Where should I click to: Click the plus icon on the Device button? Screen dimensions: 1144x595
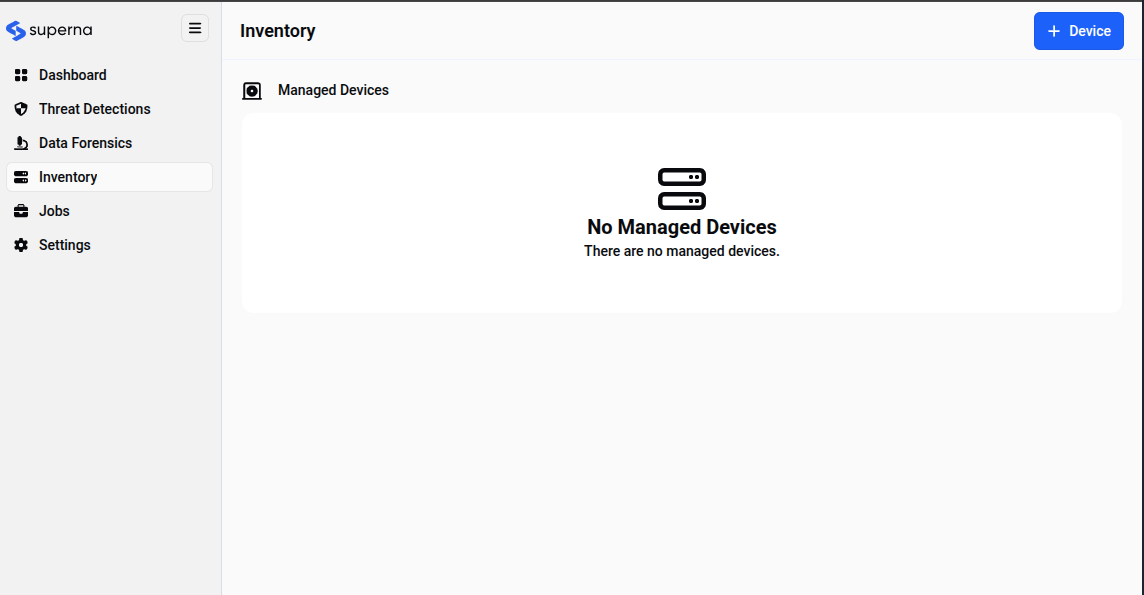point(1053,31)
